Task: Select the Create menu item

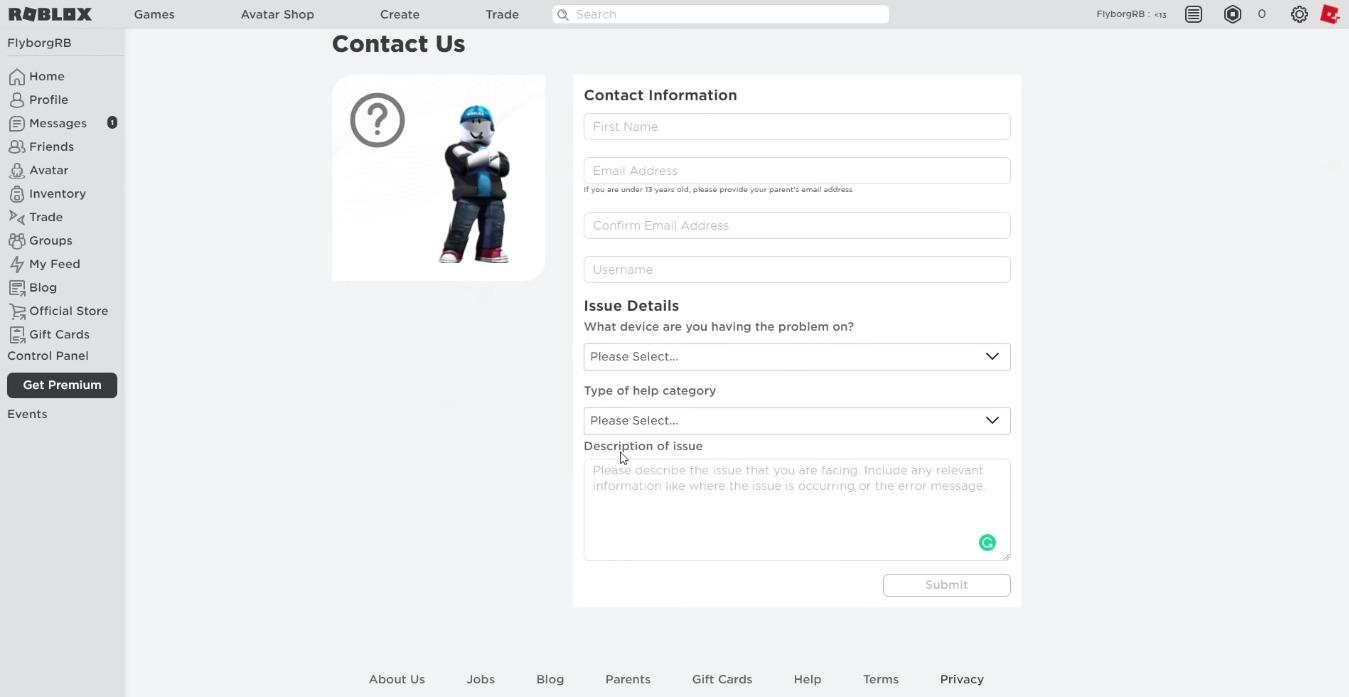Action: pos(399,14)
